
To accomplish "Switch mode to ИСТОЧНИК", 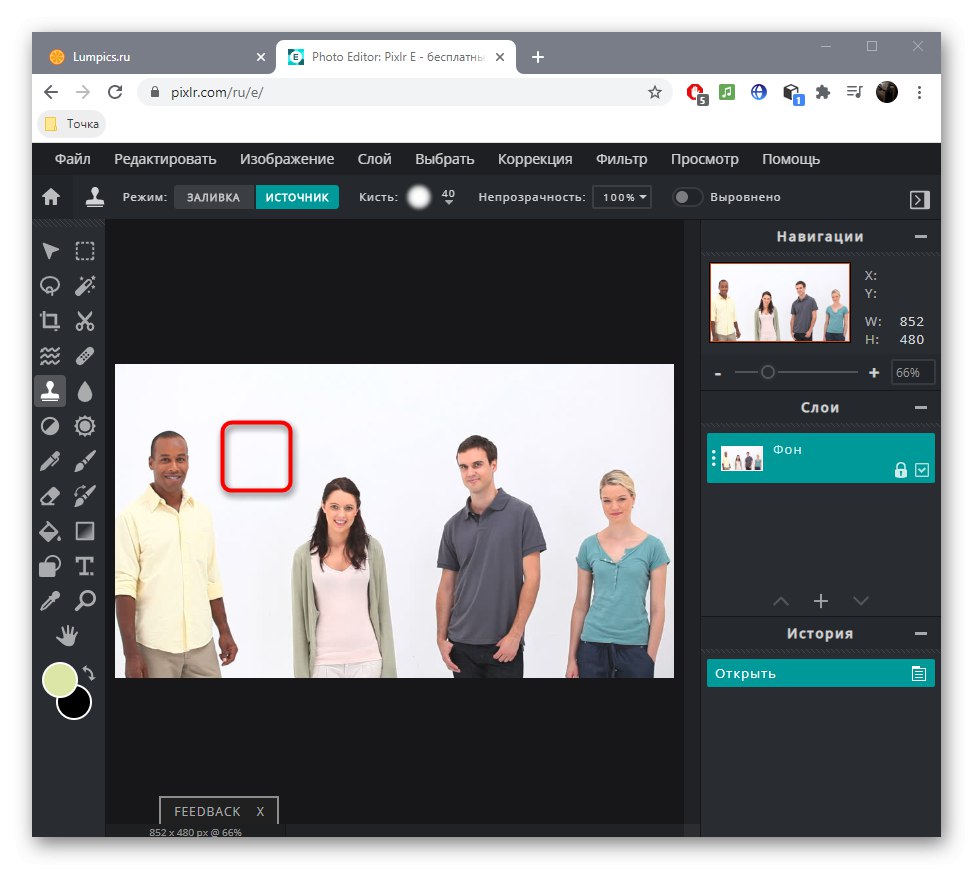I will coord(297,197).
